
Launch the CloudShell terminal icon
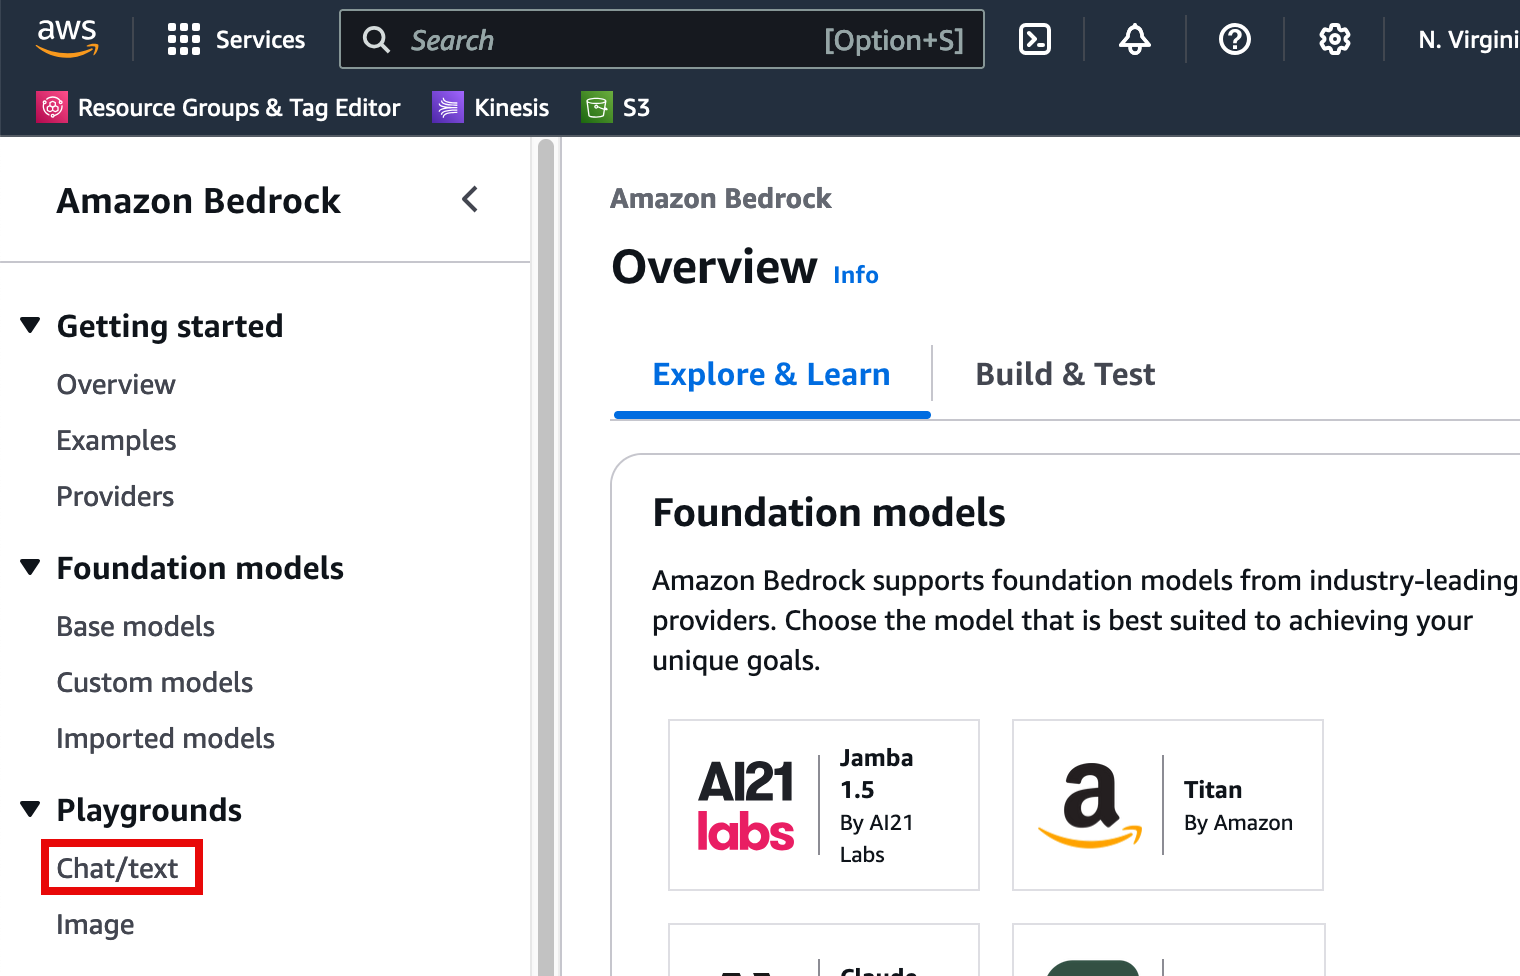pyautogui.click(x=1034, y=40)
